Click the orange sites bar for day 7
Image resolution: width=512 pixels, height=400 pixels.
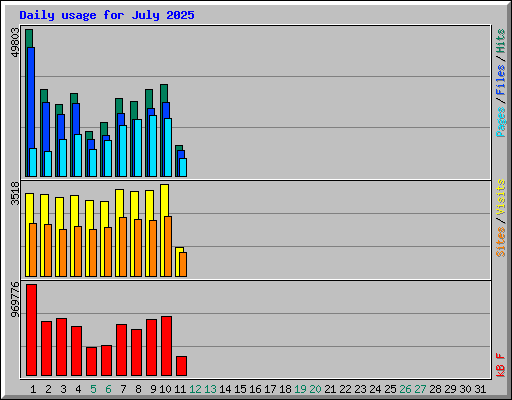pyautogui.click(x=123, y=247)
